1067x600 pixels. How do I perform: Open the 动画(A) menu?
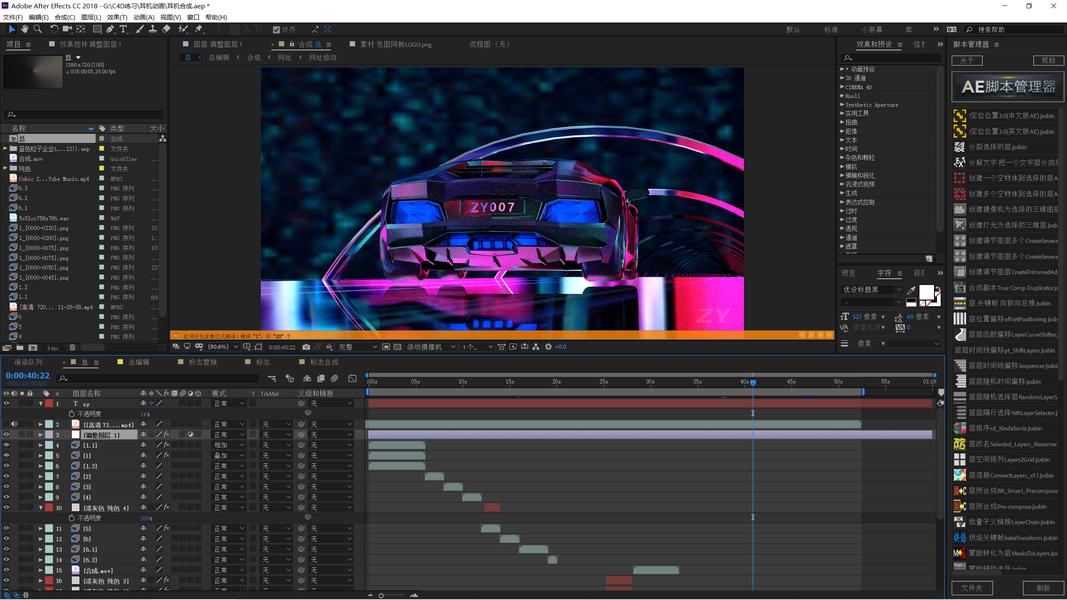144,17
